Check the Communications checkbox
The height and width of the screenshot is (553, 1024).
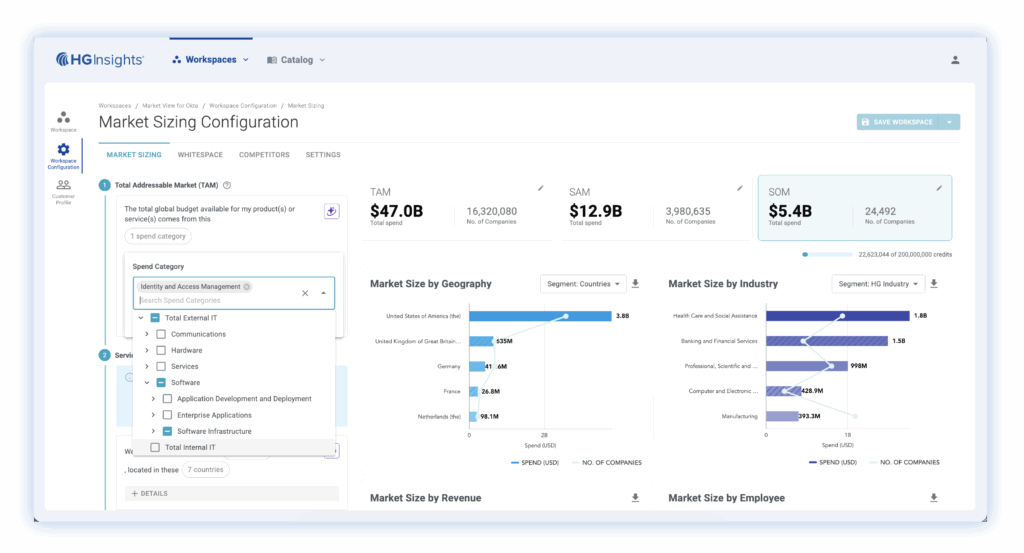tap(161, 334)
